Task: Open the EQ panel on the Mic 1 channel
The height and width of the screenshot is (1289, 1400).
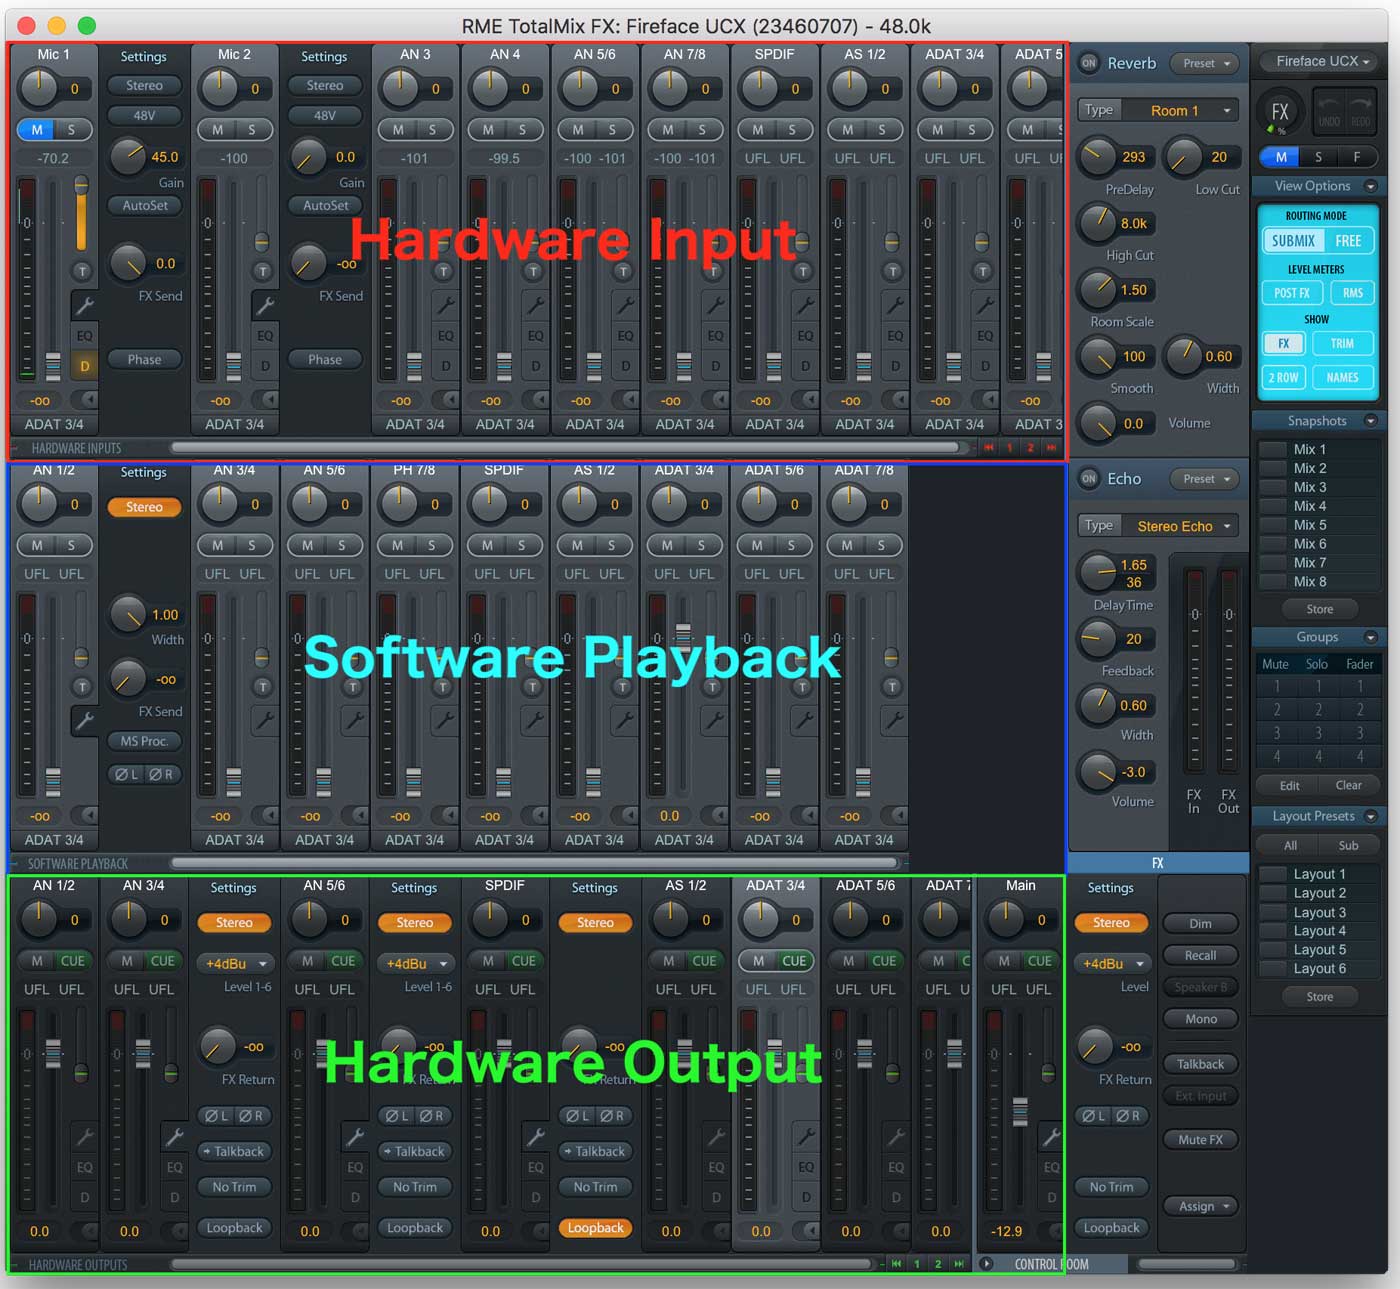Action: click(84, 336)
